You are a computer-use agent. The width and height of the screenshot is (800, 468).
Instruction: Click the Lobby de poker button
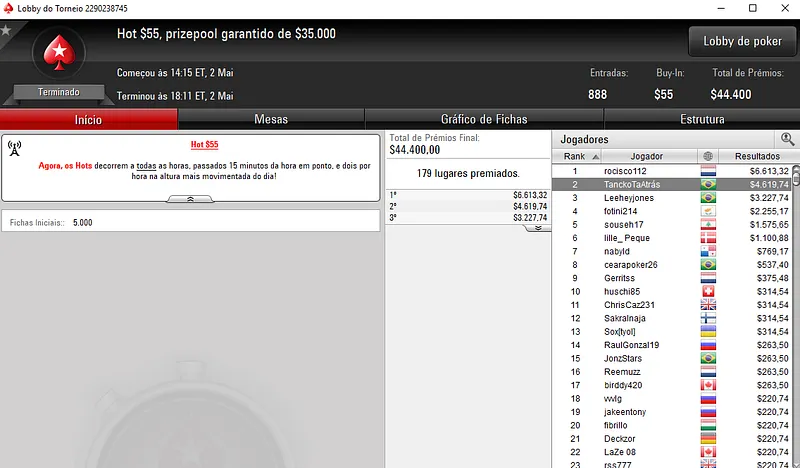[x=742, y=41]
